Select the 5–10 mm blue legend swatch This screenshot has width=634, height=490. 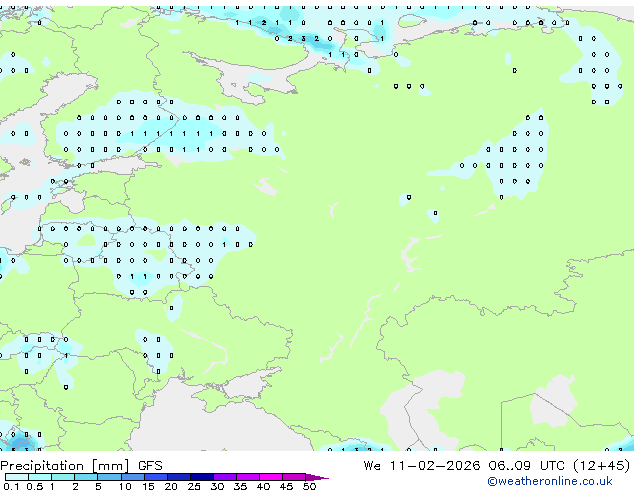coord(109,477)
